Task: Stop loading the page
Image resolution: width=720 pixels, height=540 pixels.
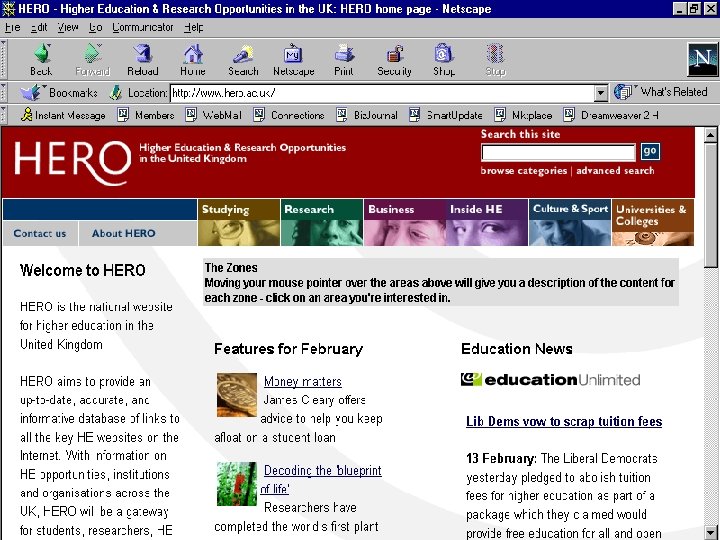Action: coord(495,59)
